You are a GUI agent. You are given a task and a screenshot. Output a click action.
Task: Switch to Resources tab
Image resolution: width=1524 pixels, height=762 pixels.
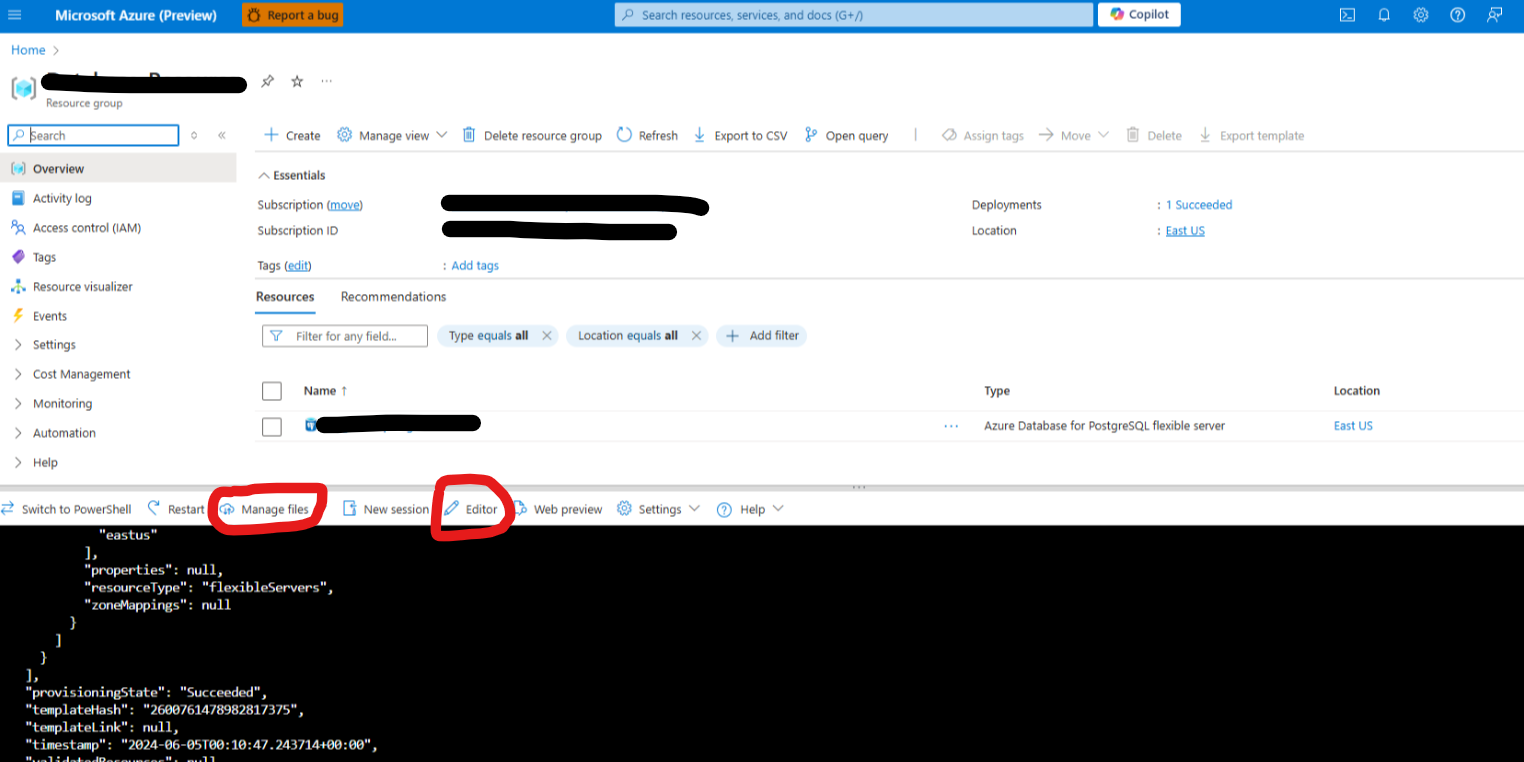click(285, 297)
